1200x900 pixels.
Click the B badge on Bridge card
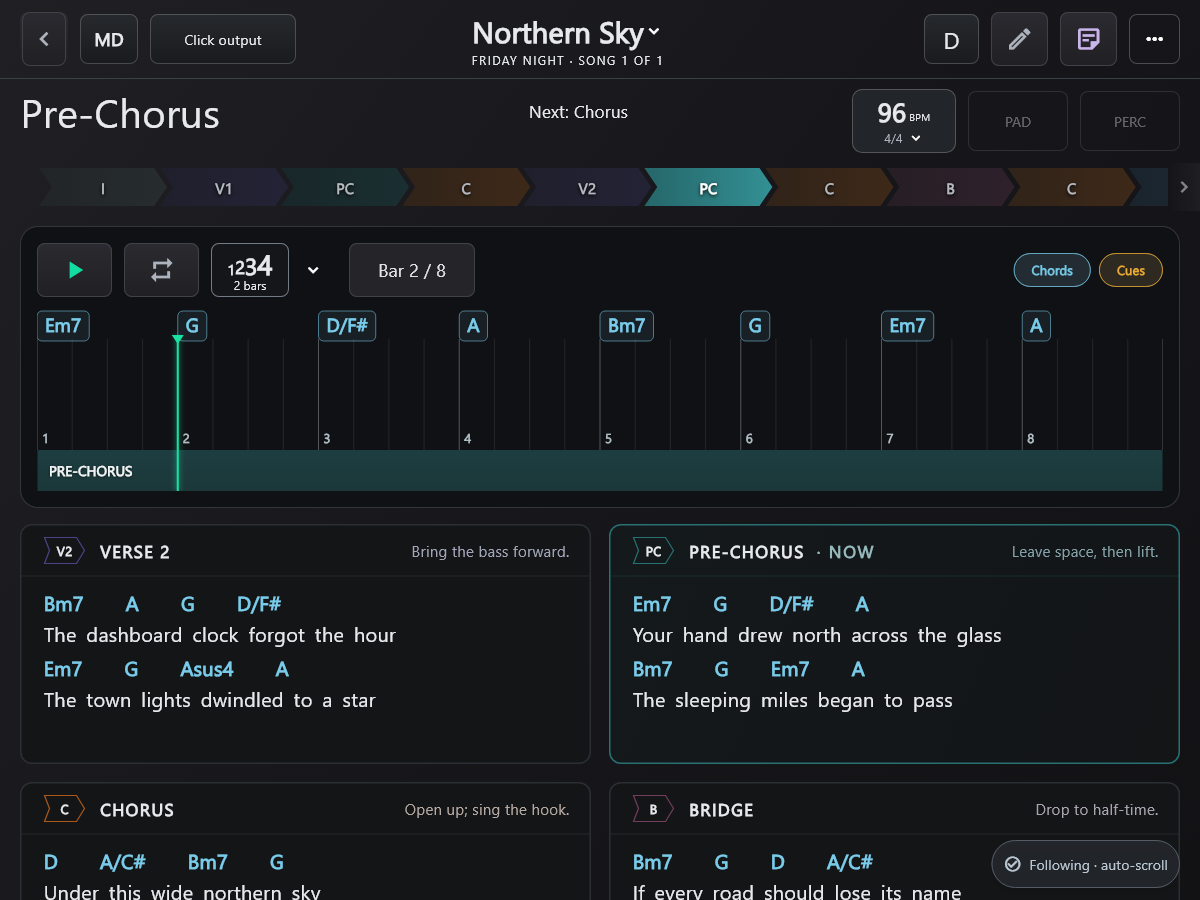click(652, 809)
